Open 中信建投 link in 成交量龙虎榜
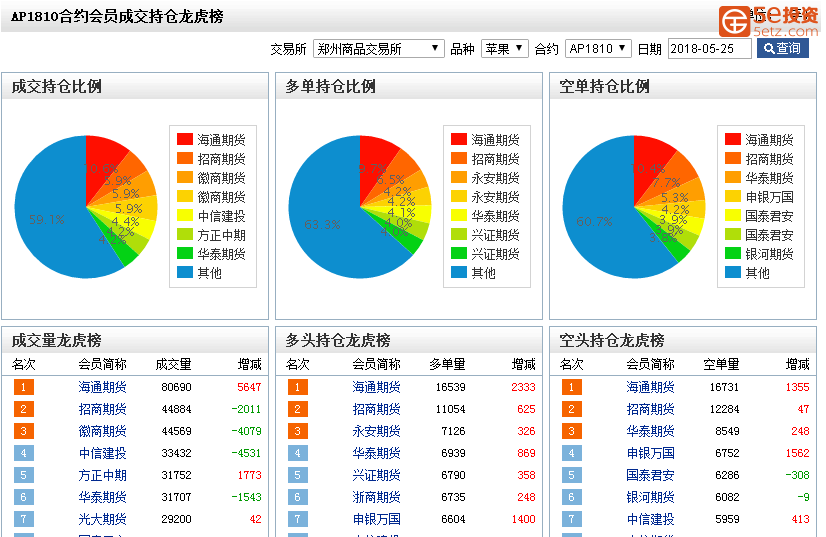 (103, 453)
